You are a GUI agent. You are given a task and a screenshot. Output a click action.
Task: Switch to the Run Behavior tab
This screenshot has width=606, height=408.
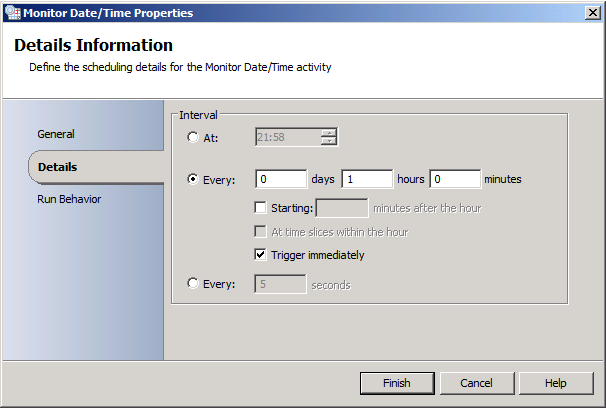pos(69,199)
